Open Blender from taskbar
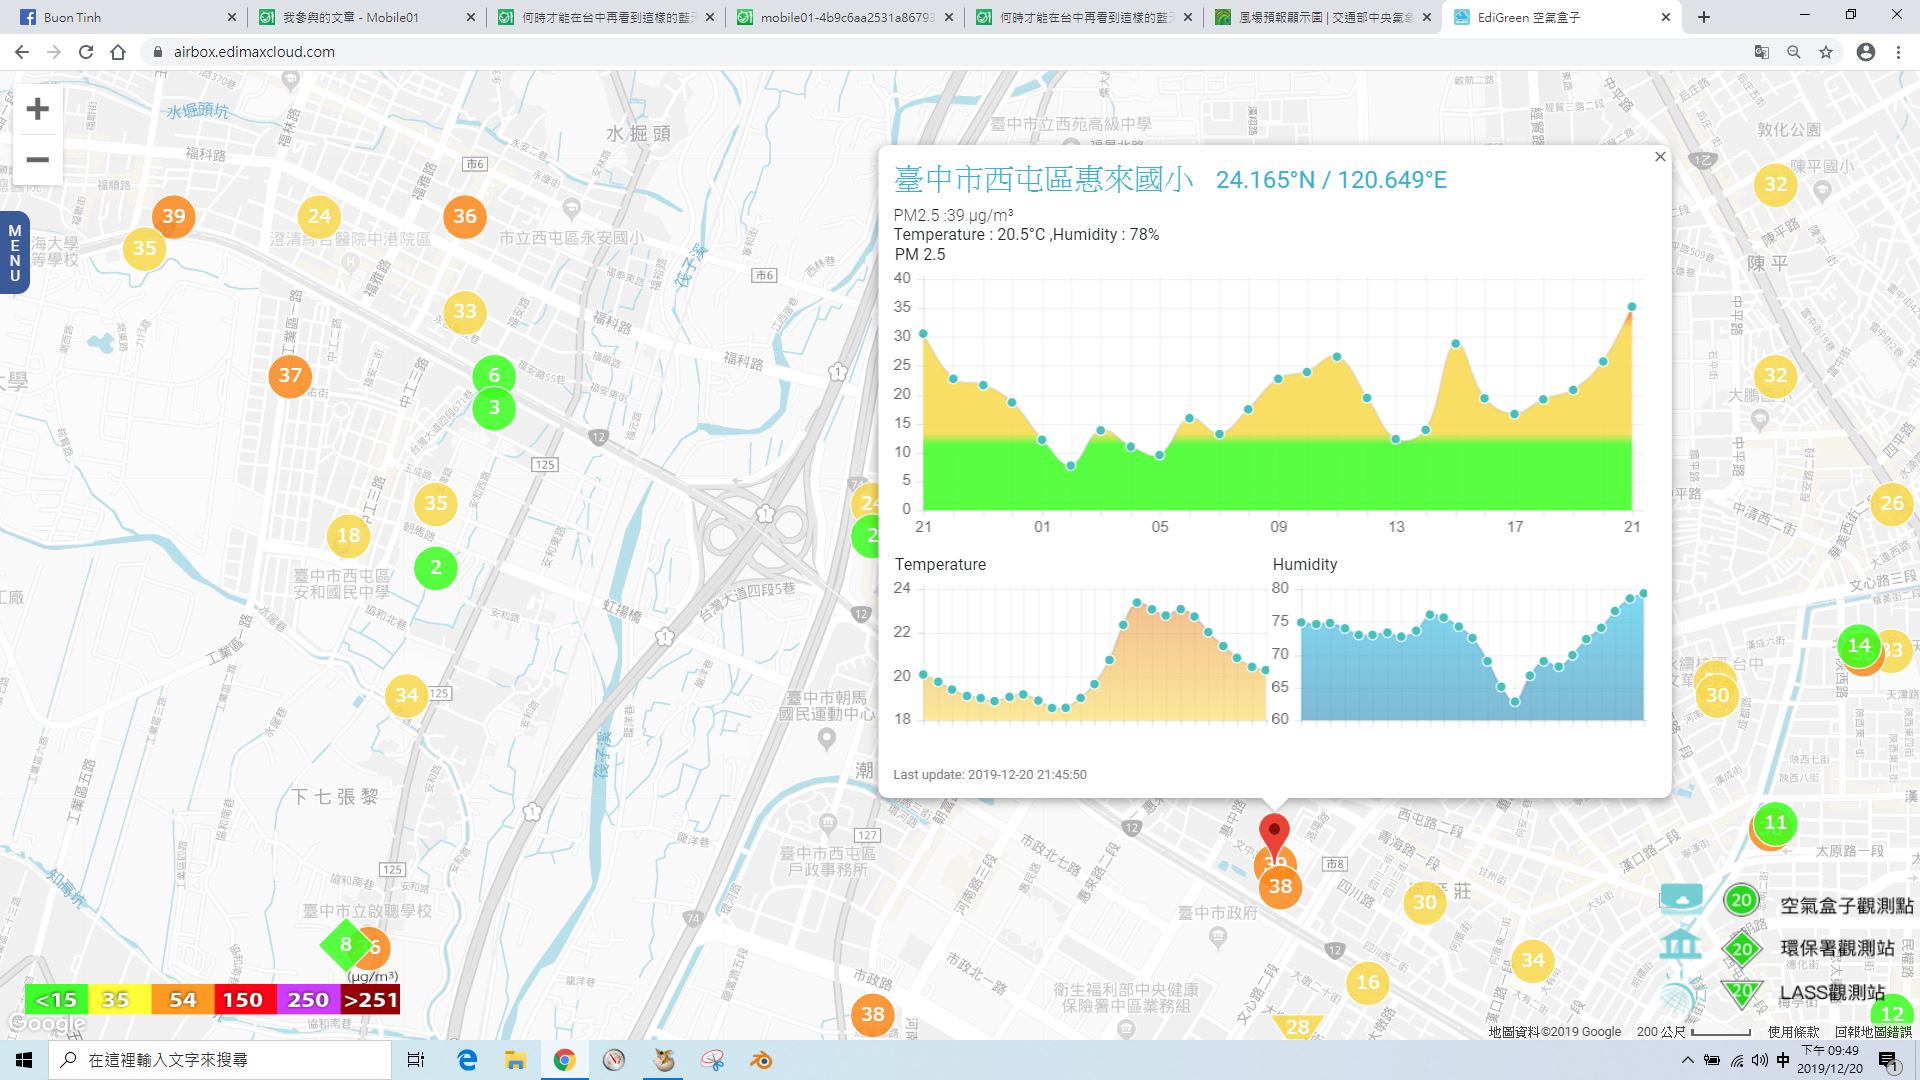 pos(761,1060)
